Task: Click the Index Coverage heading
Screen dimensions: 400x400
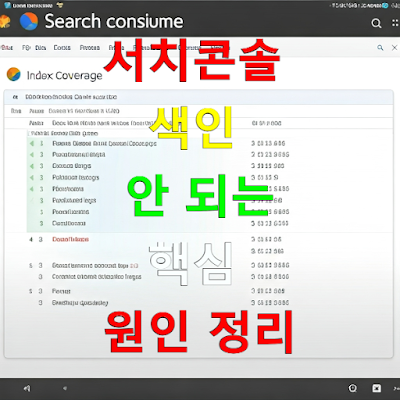Action: pos(64,75)
